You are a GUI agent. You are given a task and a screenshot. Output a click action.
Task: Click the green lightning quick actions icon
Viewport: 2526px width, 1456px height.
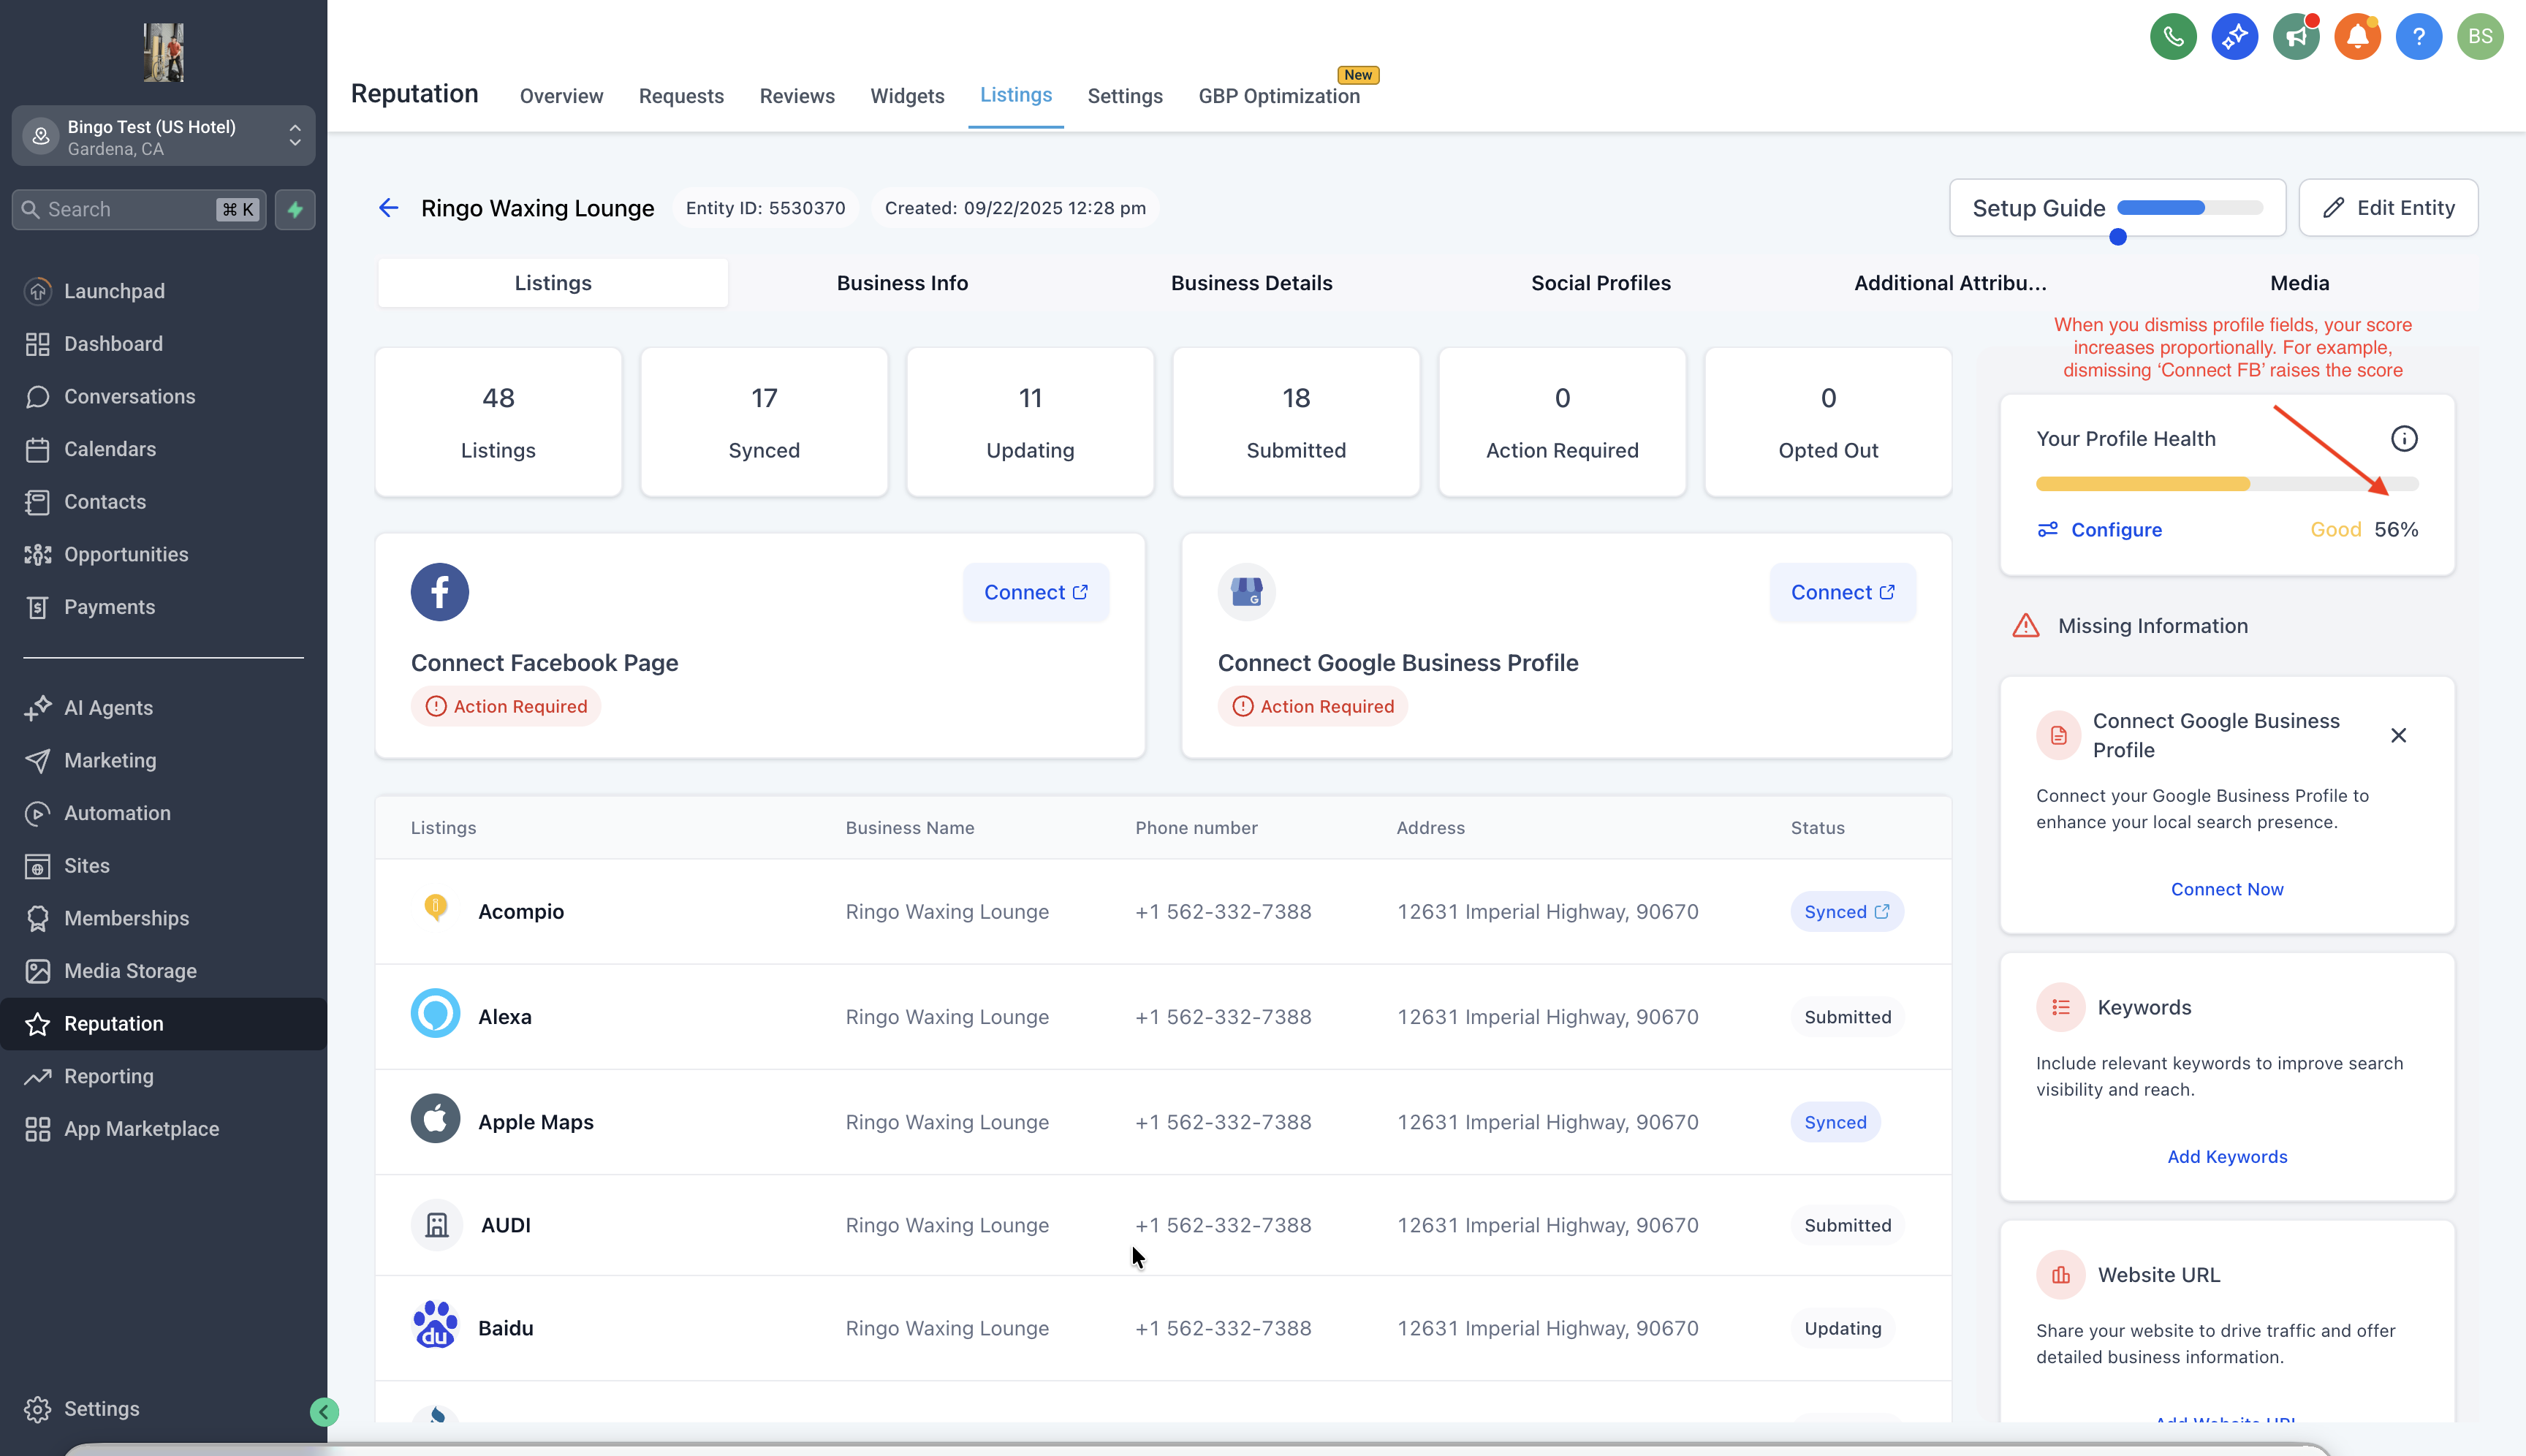click(295, 210)
